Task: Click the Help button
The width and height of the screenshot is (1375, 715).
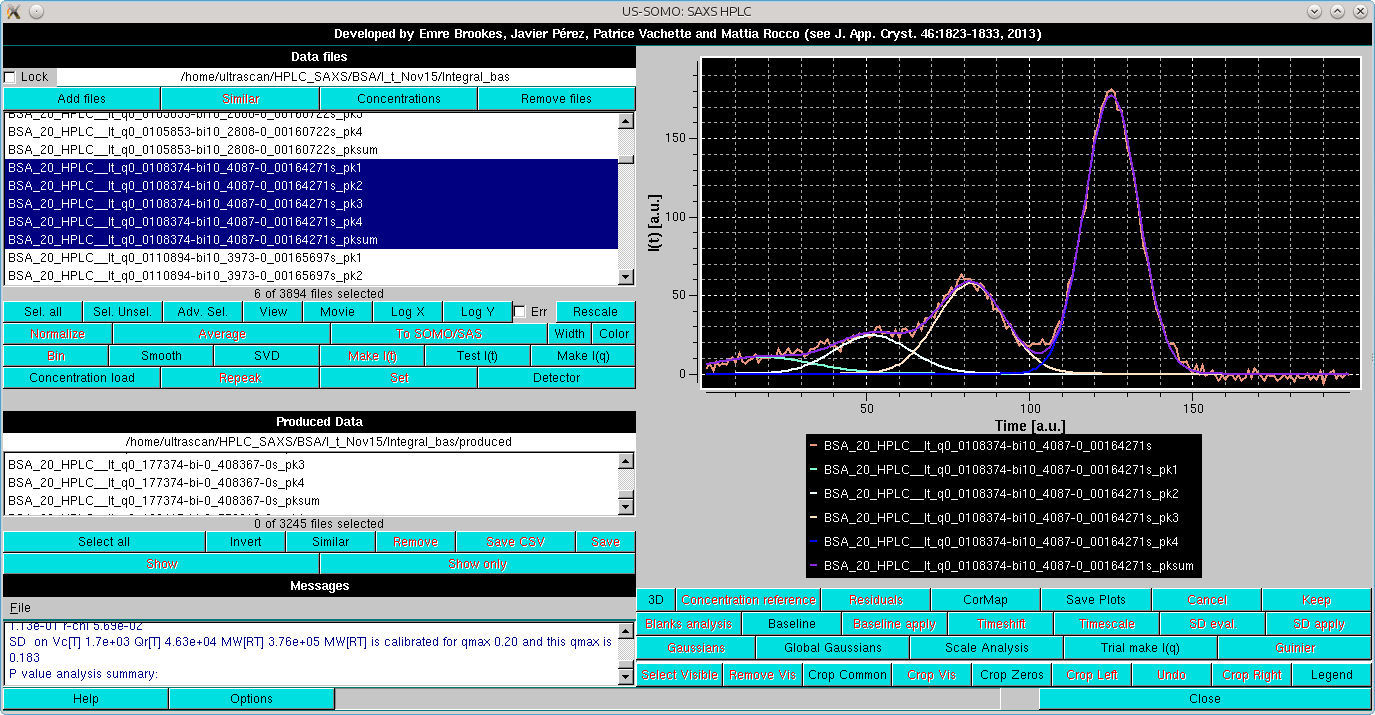Action: [86, 699]
